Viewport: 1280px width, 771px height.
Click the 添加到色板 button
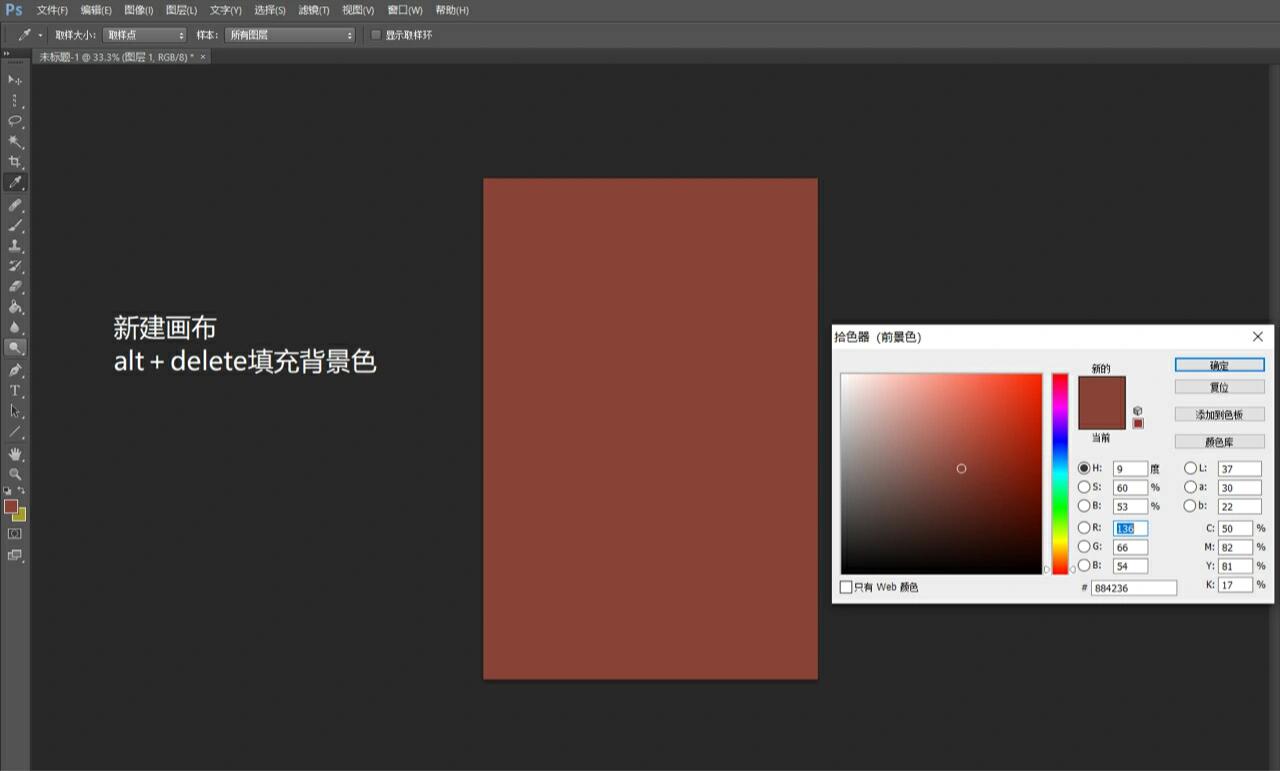(1219, 414)
